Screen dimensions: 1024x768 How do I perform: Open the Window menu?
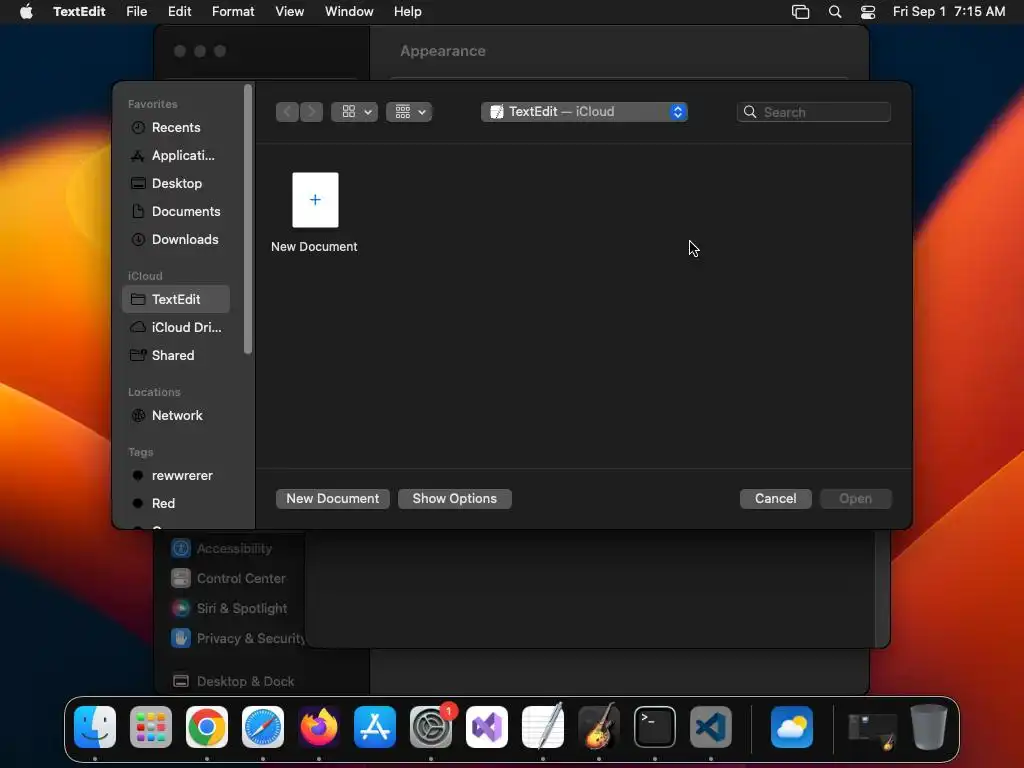349,12
